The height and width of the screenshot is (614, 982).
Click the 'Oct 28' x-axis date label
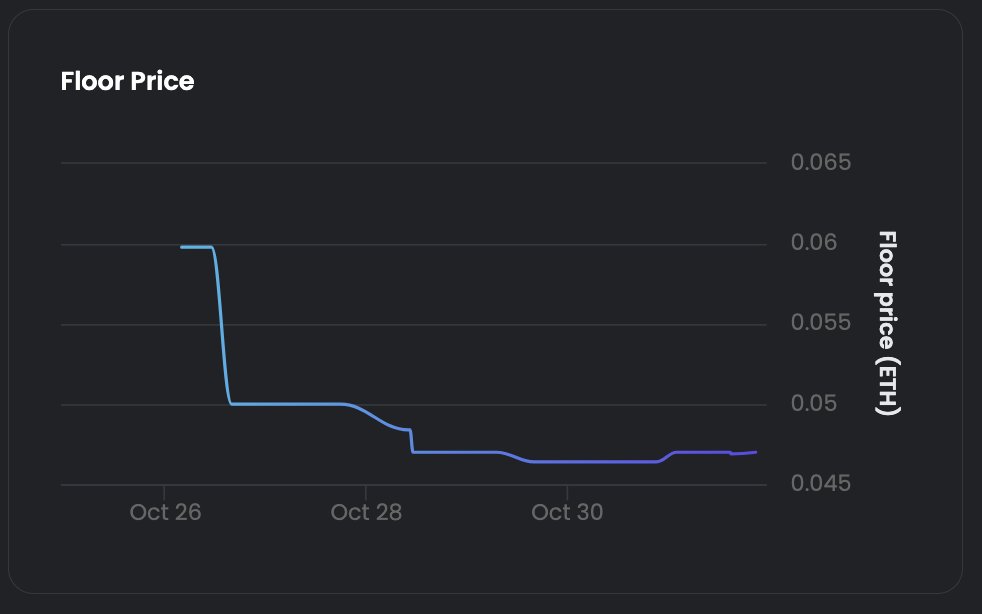tap(366, 513)
